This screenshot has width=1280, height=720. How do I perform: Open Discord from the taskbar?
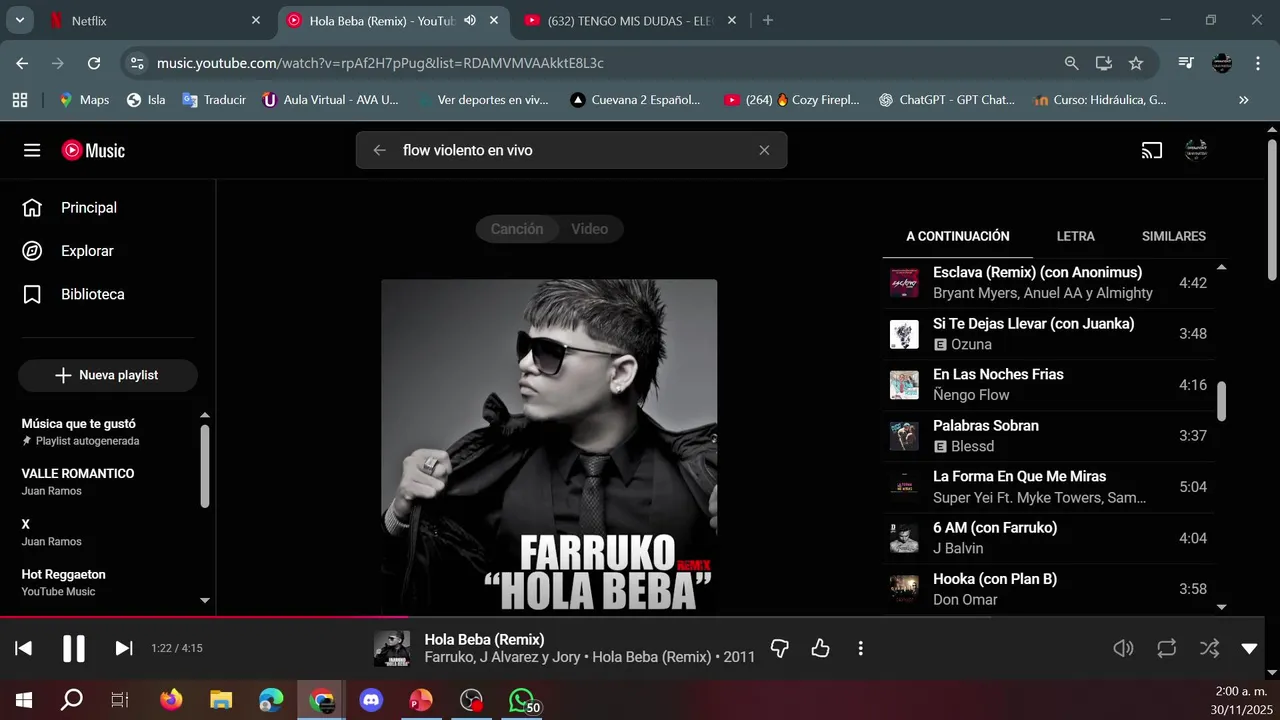tap(371, 700)
